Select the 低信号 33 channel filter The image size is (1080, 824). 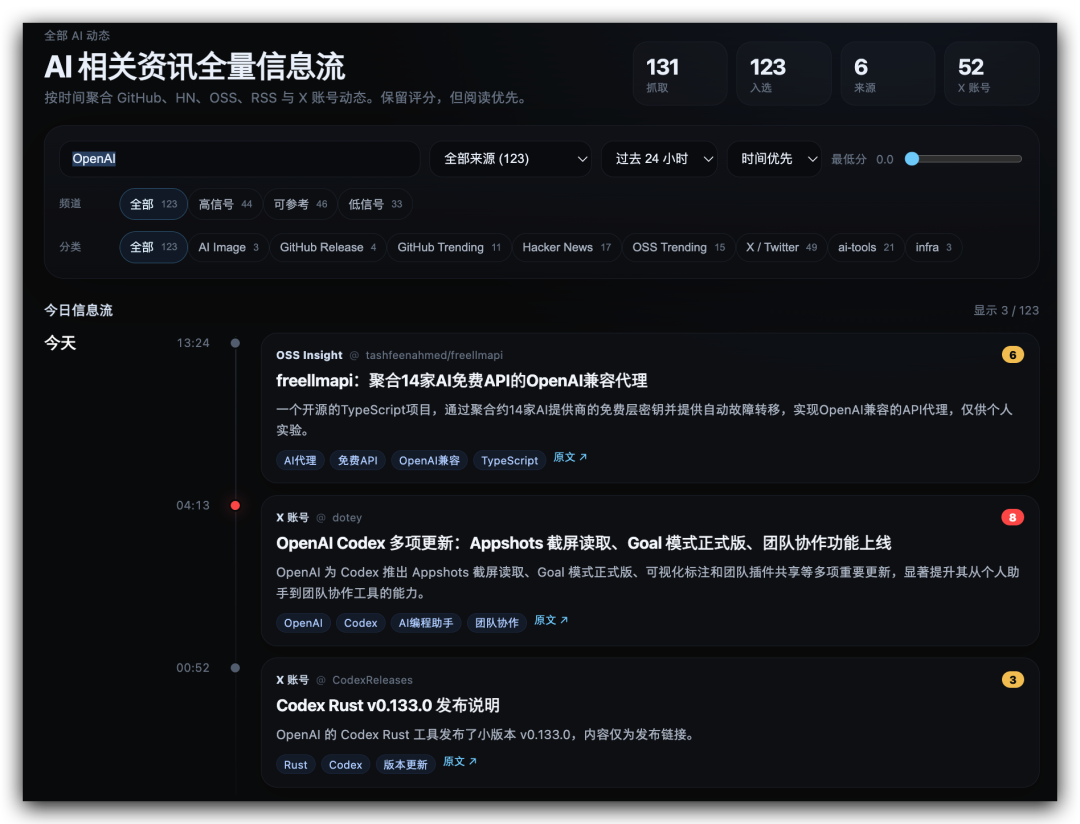pyautogui.click(x=375, y=204)
